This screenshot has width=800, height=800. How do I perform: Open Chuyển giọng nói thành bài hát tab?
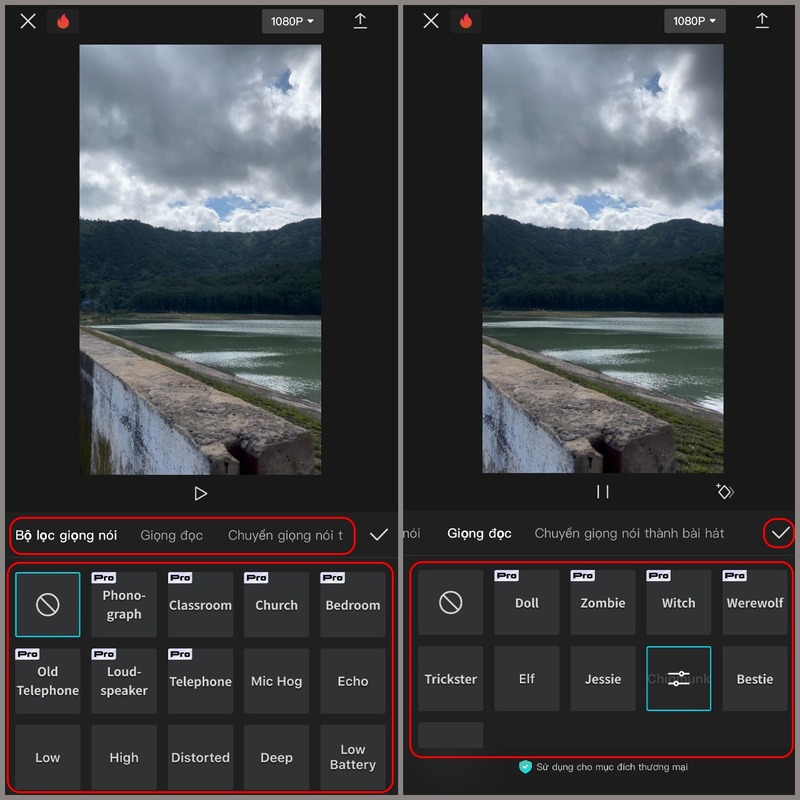(x=629, y=533)
